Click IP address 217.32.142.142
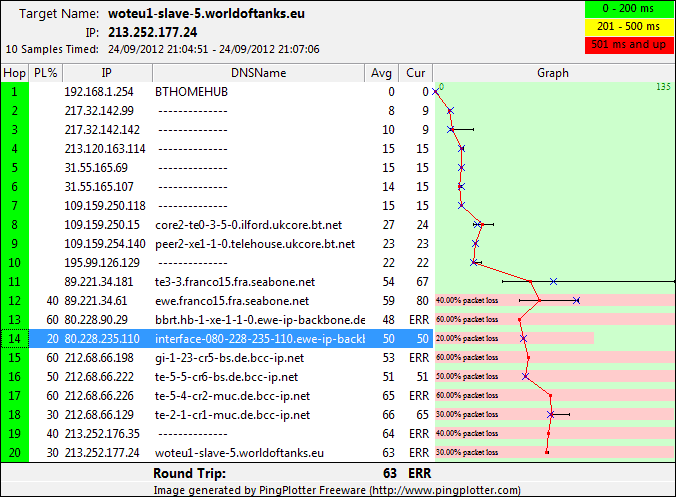This screenshot has height=497, width=676. (102, 130)
